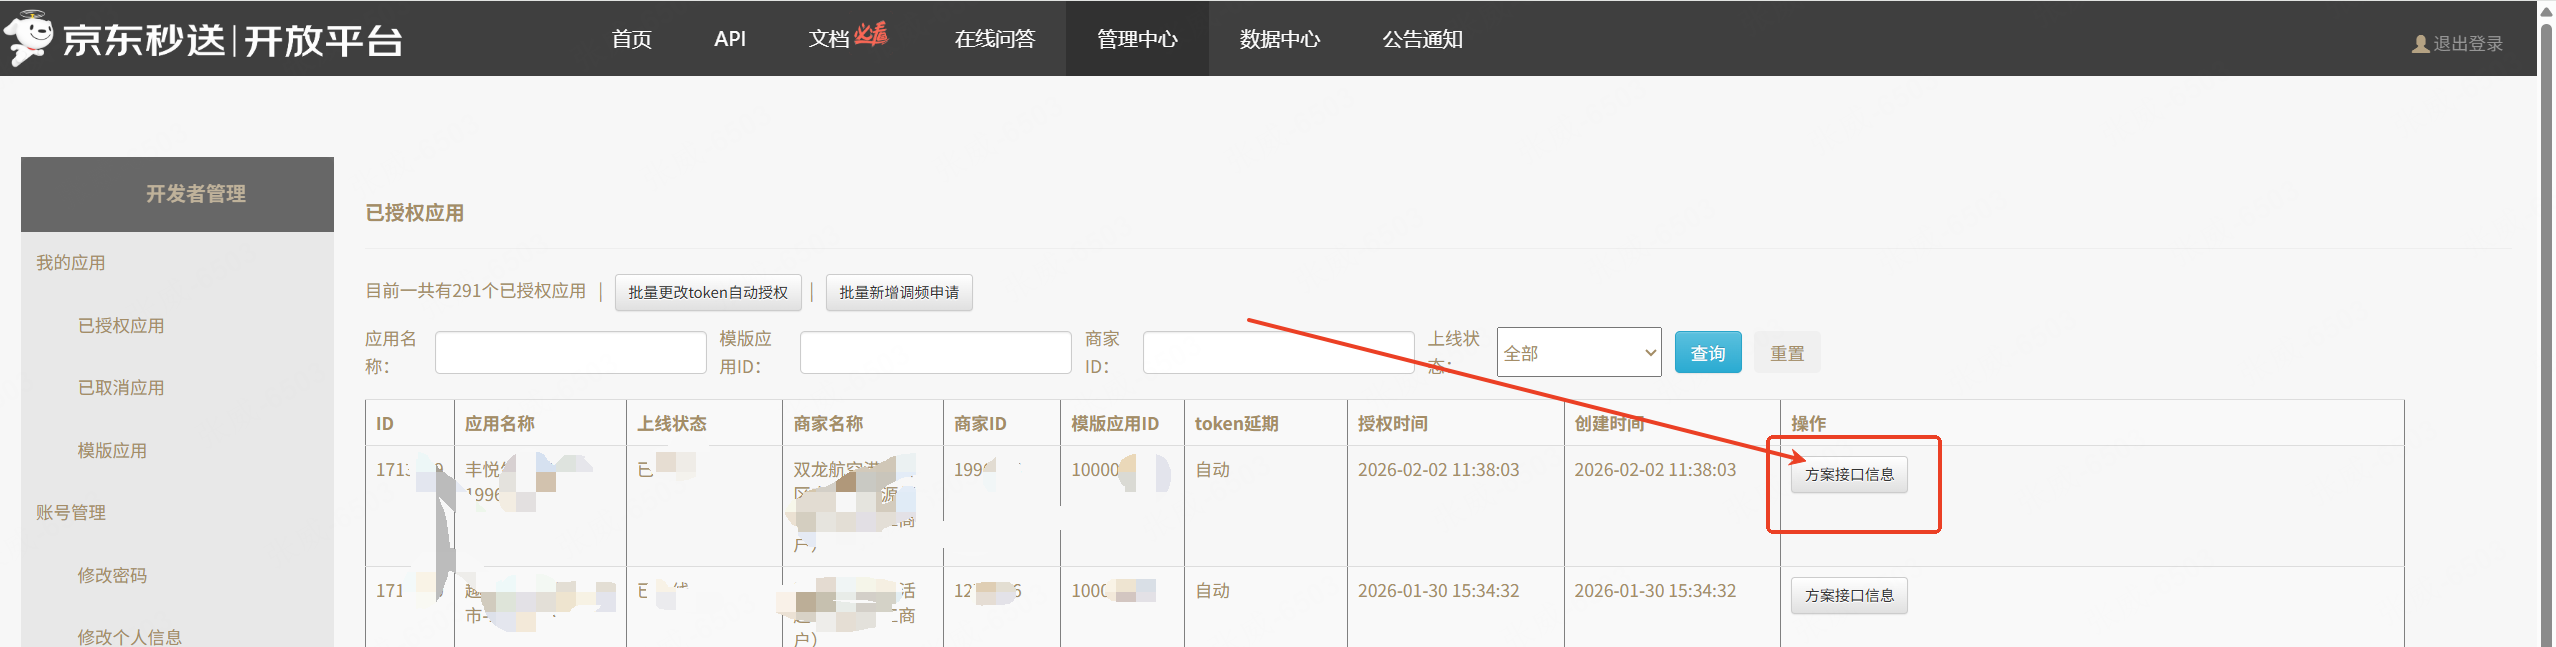Click the user icon beside 退出登录
The width and height of the screenshot is (2556, 647).
pyautogui.click(x=2419, y=44)
